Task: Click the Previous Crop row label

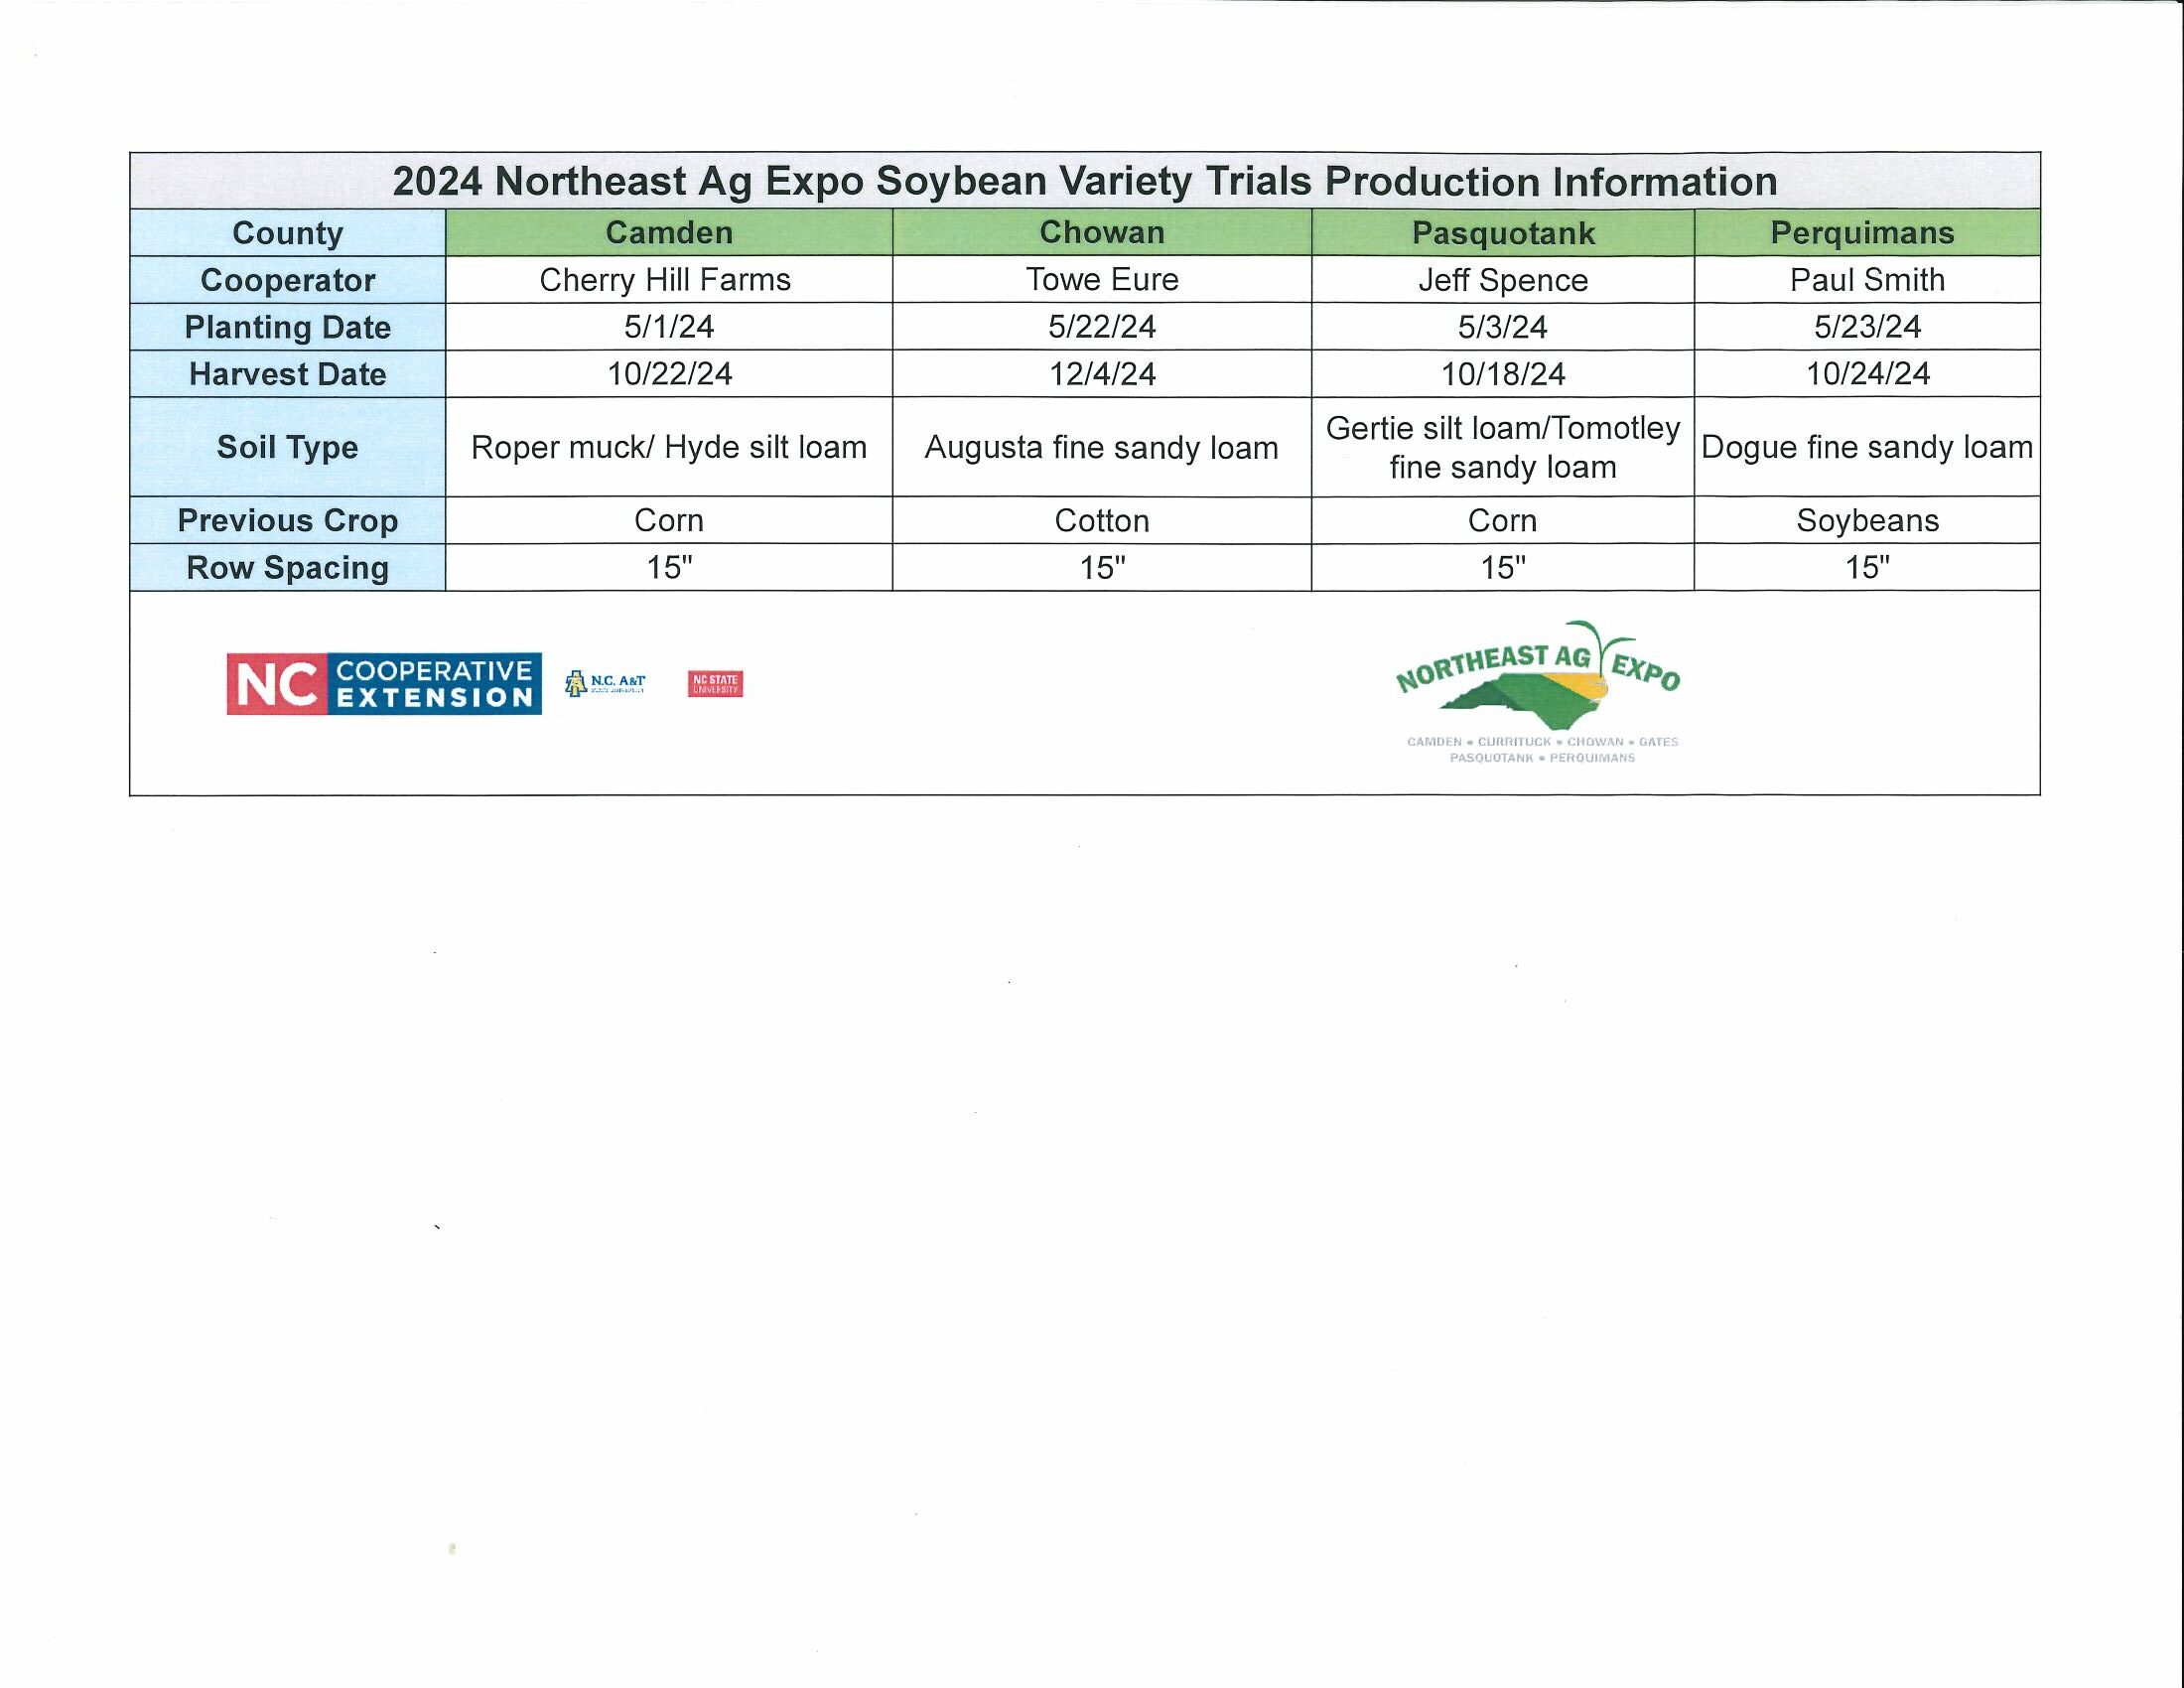Action: 288,520
